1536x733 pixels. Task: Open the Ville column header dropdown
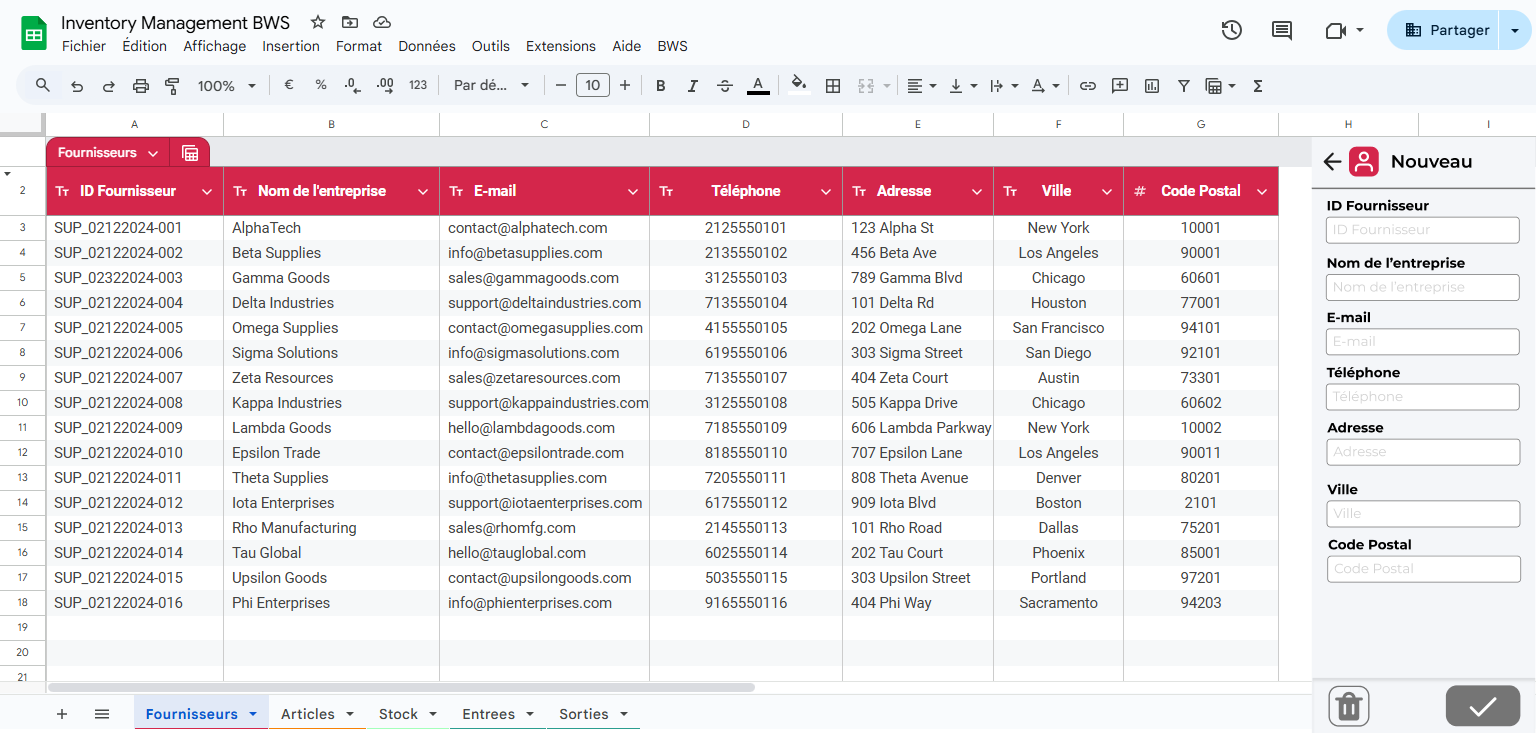coord(1107,191)
